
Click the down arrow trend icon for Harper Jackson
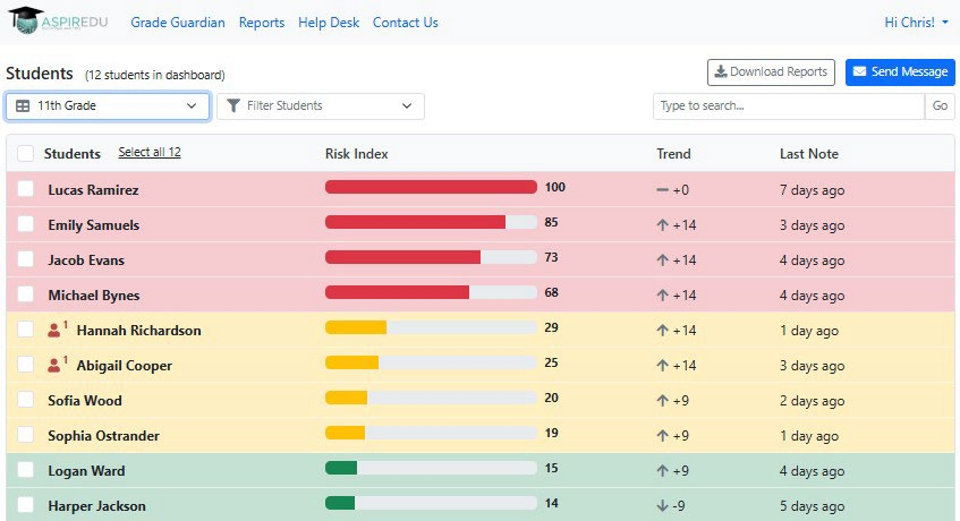tap(662, 506)
